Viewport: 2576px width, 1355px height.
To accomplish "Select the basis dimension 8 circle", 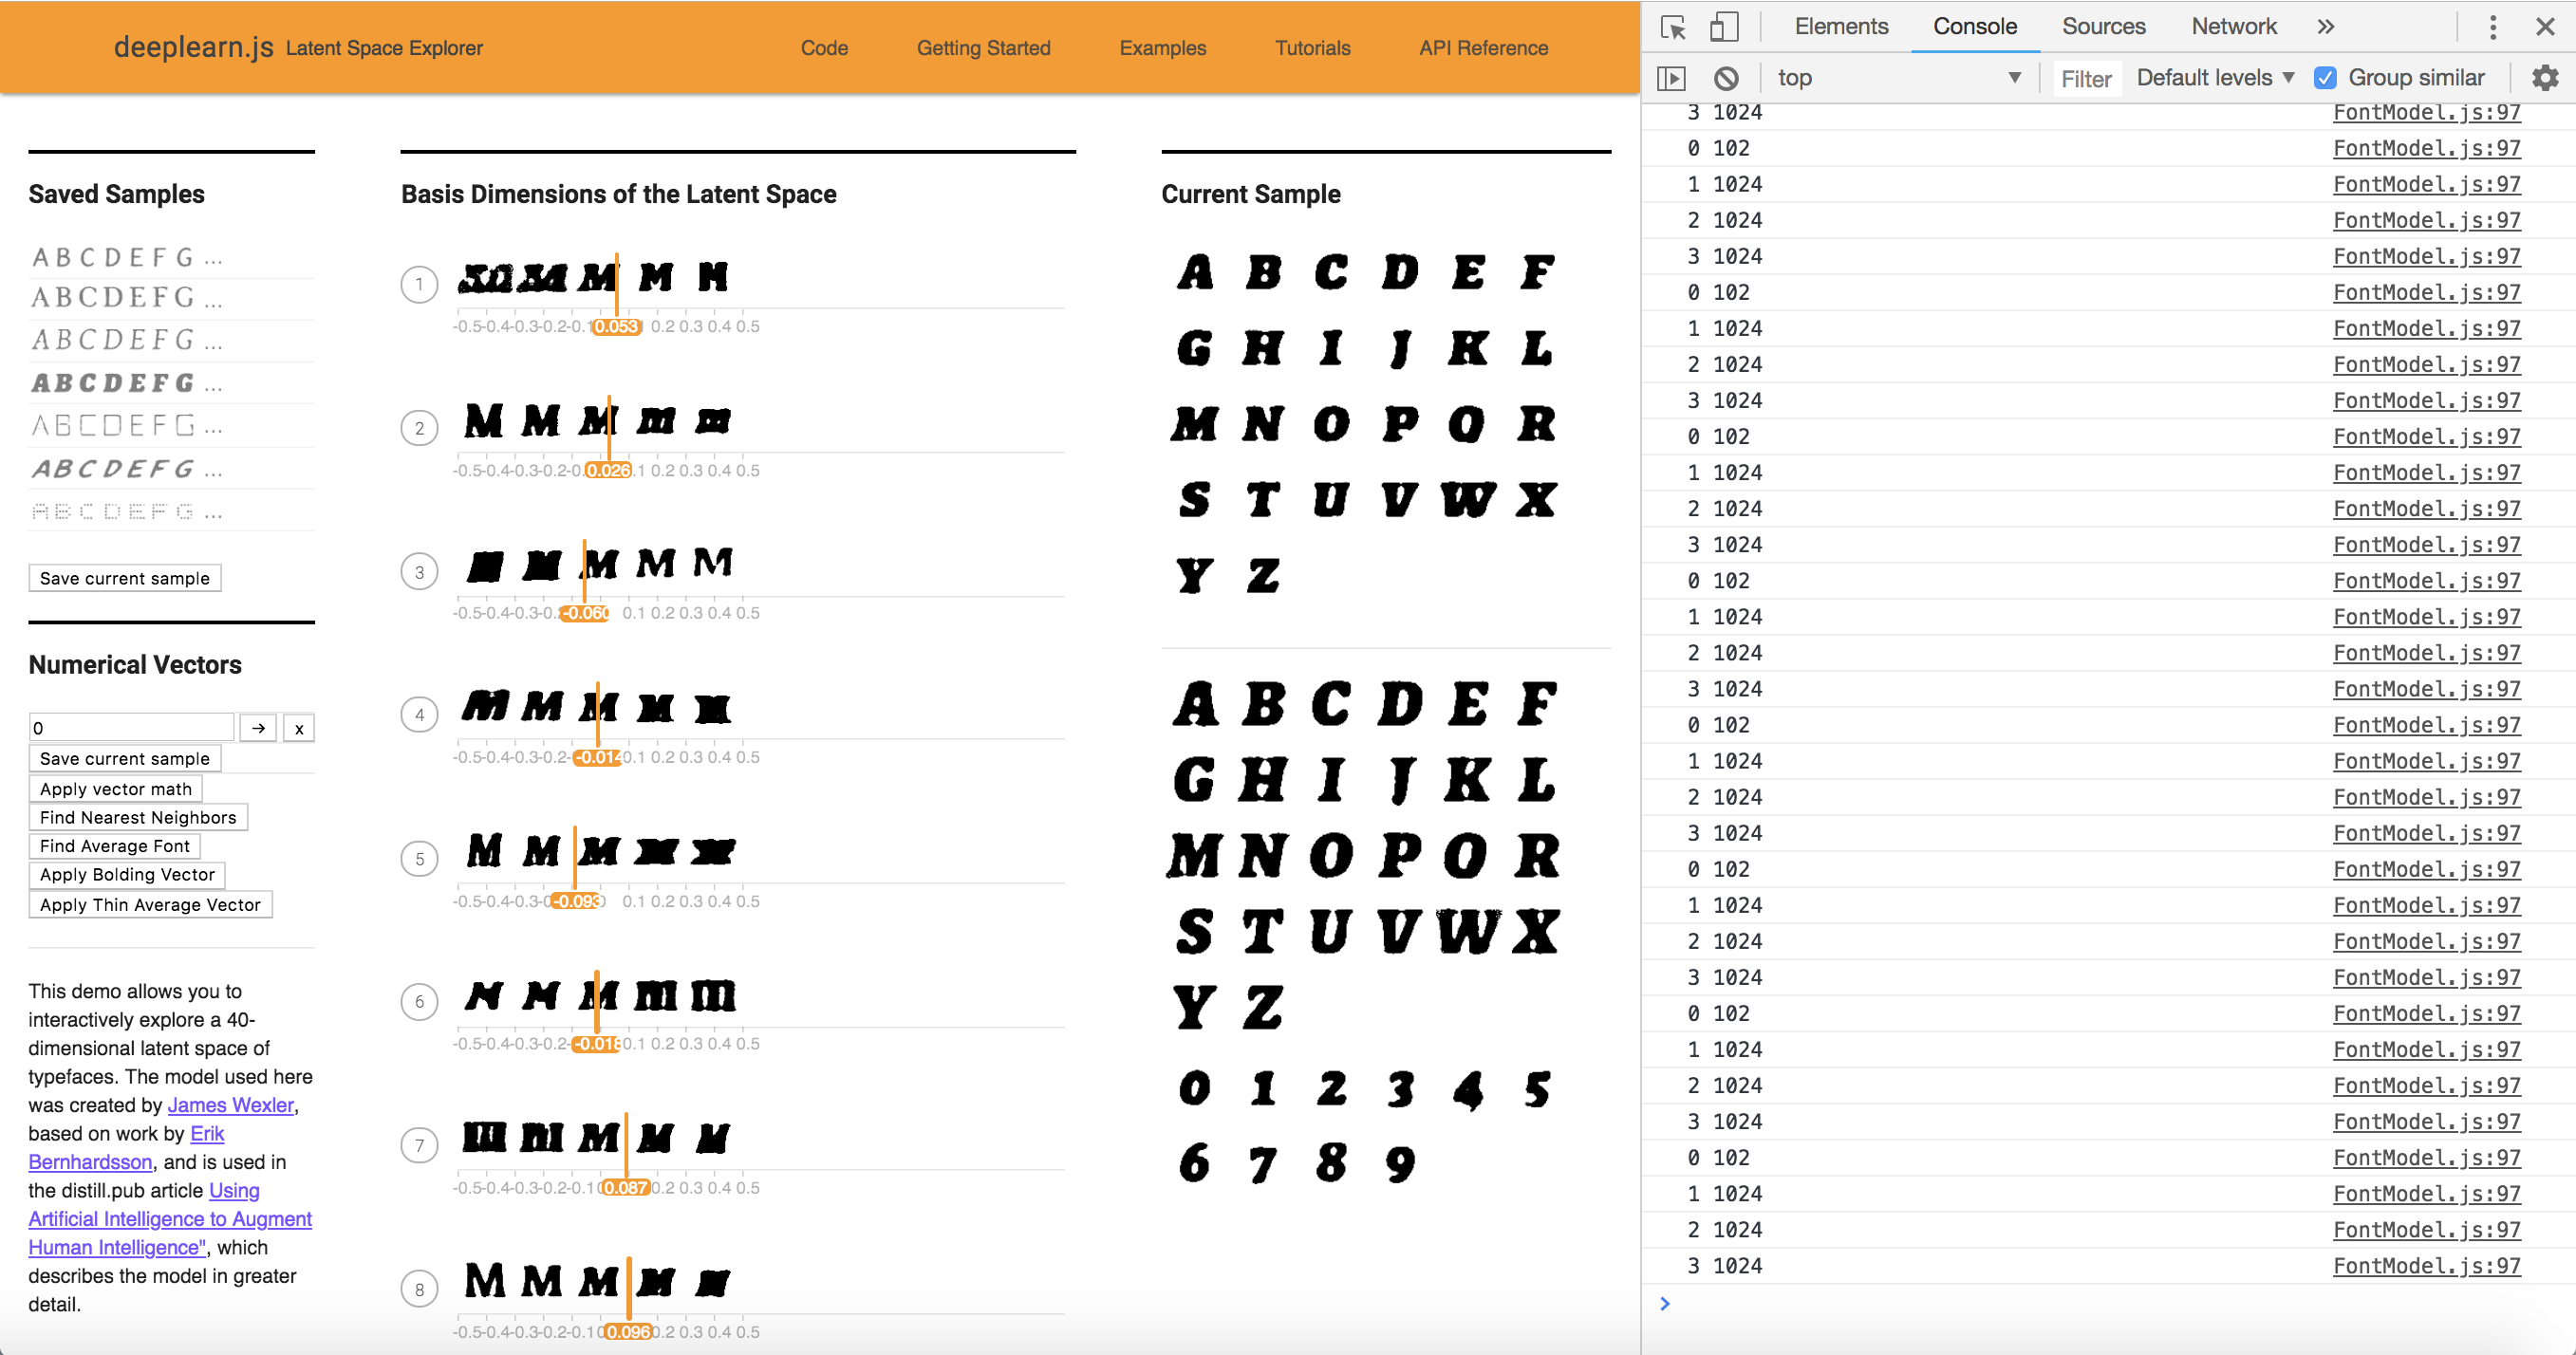I will click(419, 1290).
